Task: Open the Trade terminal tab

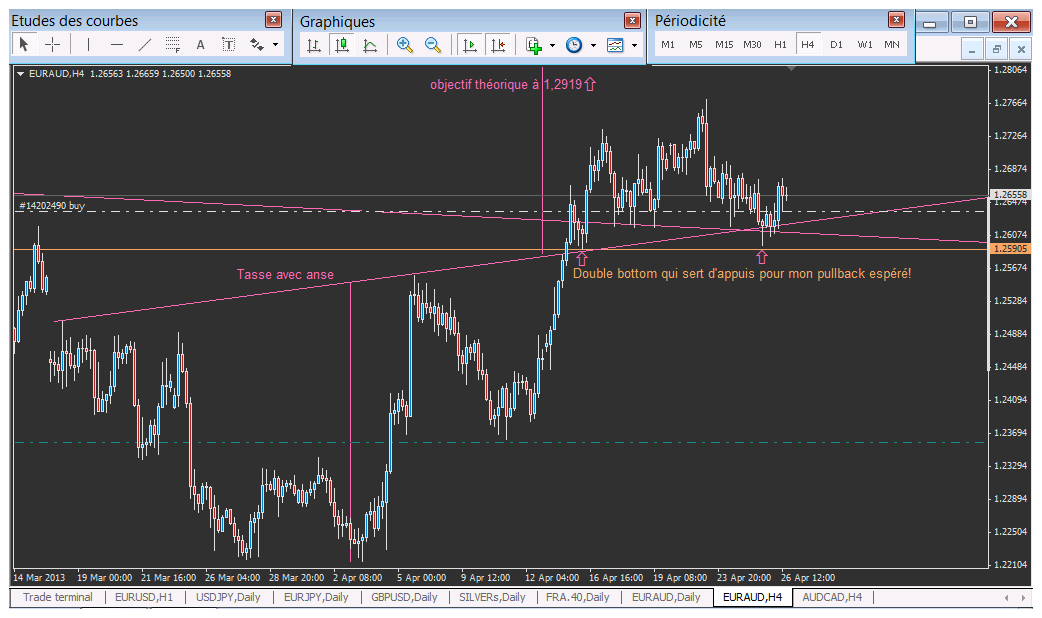Action: (58, 597)
